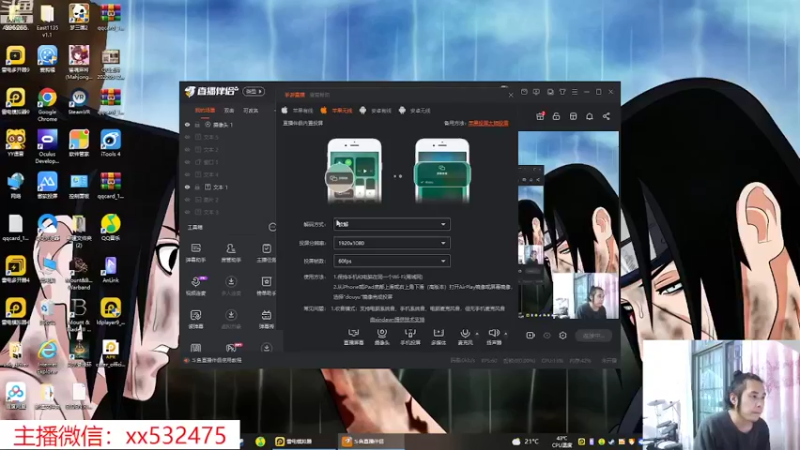This screenshot has width=800, height=450.
Task: Expand speaker options arrow
Action: [506, 334]
